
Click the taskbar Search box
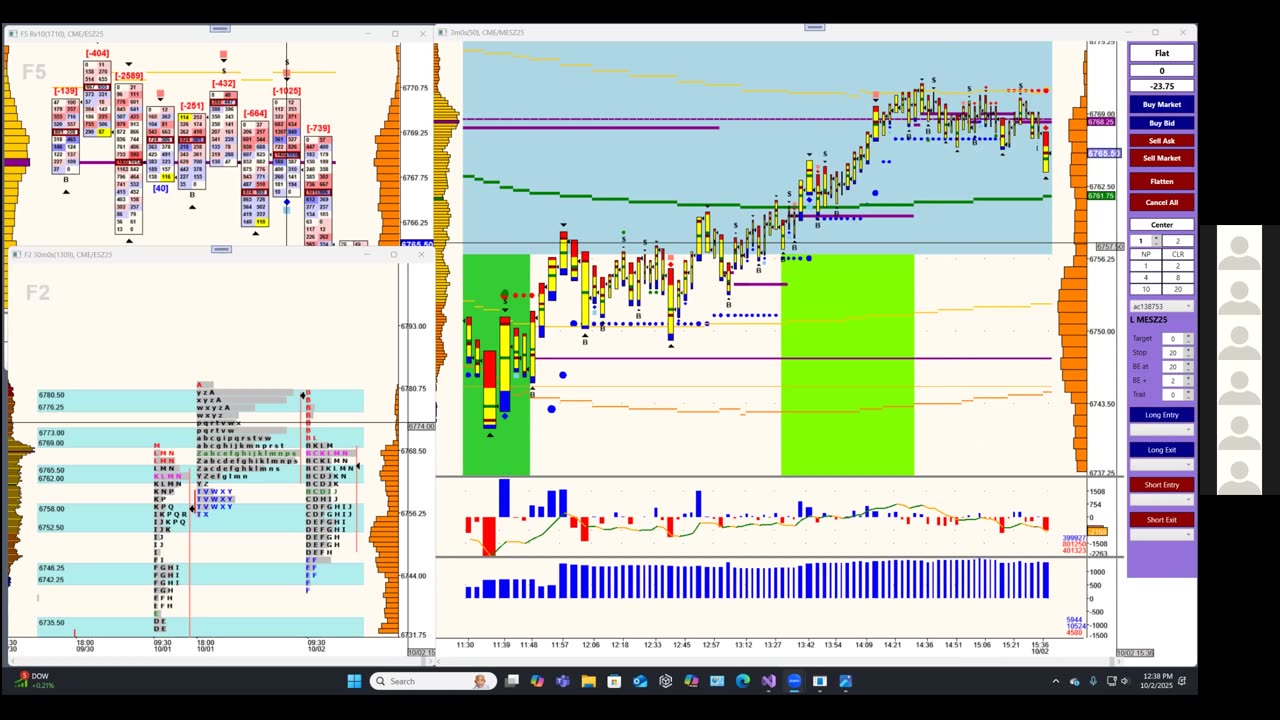[433, 681]
